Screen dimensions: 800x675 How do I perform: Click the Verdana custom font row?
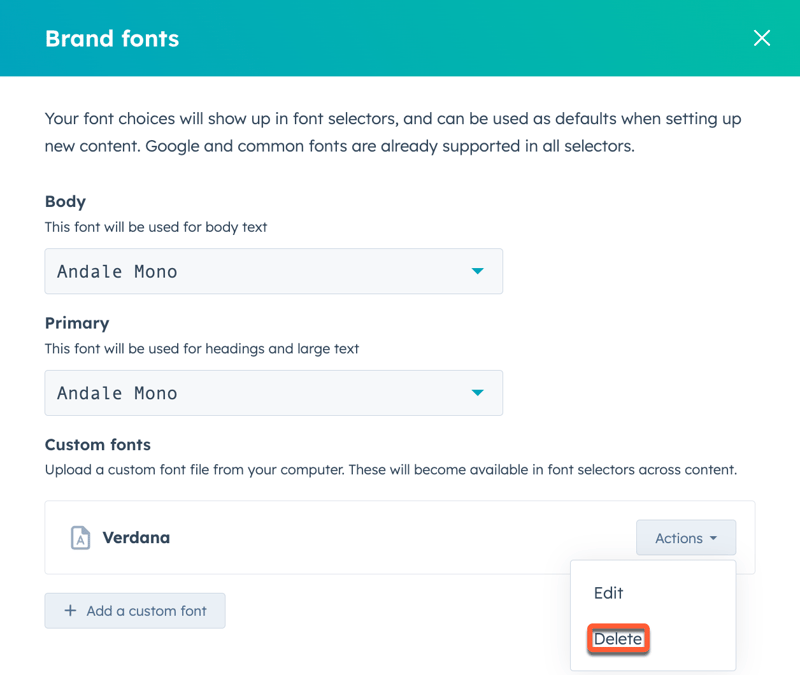(x=350, y=537)
